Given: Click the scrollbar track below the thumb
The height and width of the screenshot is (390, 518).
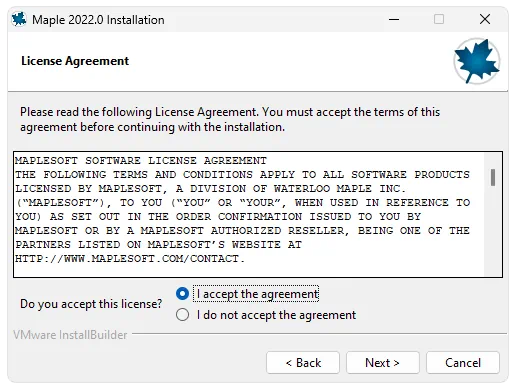Looking at the screenshot, I should pyautogui.click(x=493, y=232).
